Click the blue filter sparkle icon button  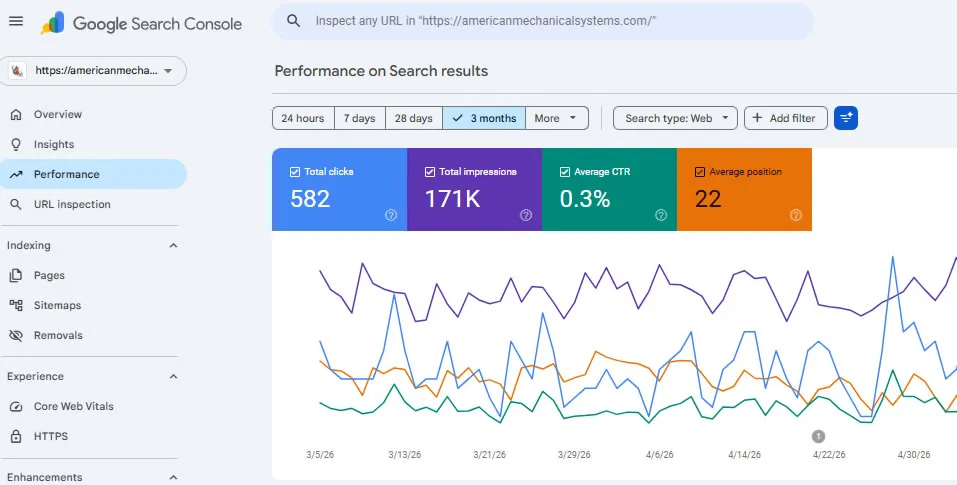pyautogui.click(x=846, y=118)
